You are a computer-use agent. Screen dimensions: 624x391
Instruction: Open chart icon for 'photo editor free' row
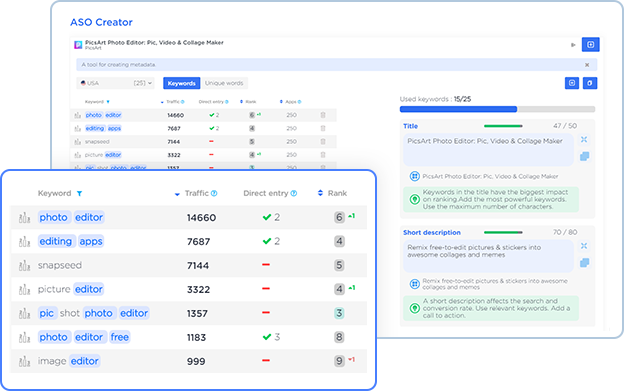[x=24, y=337]
